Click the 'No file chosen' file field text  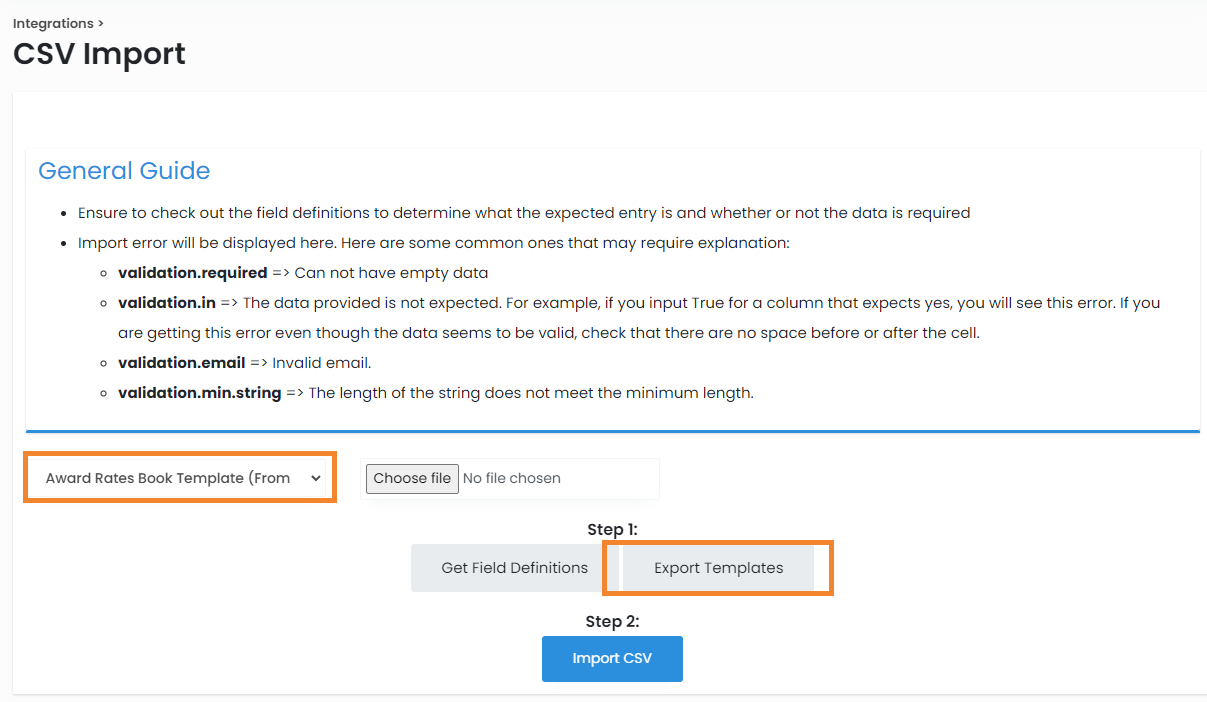(512, 478)
